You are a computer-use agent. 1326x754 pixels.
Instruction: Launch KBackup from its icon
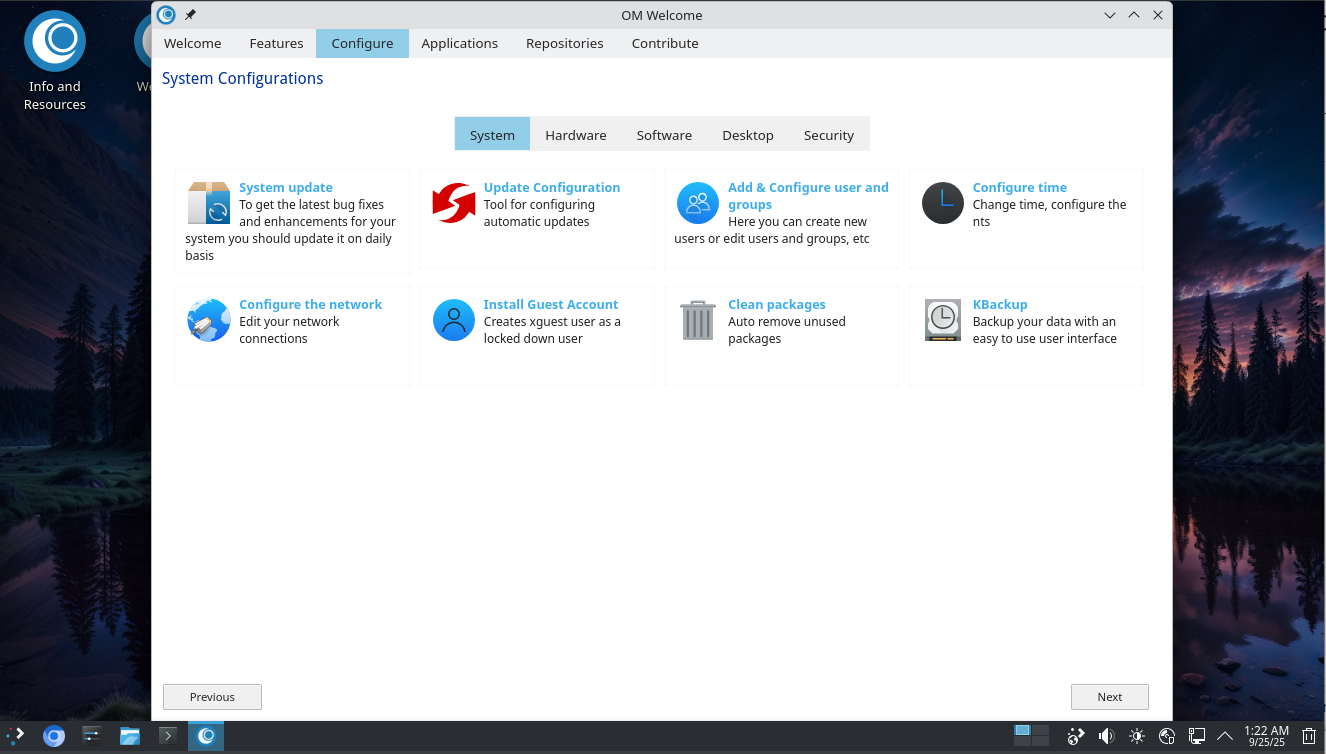(x=942, y=321)
